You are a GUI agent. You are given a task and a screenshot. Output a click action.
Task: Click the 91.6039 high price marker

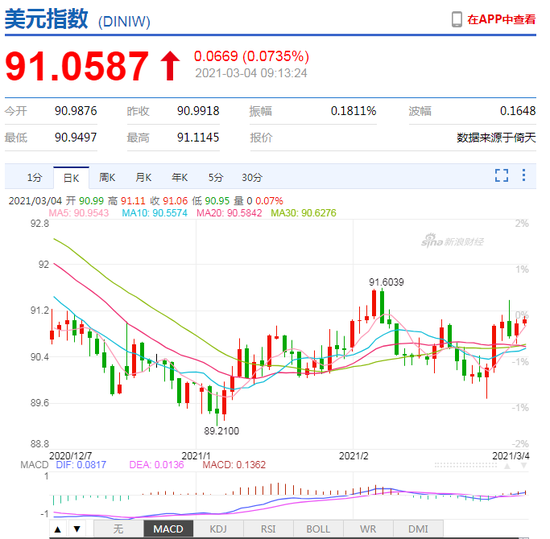pyautogui.click(x=387, y=282)
